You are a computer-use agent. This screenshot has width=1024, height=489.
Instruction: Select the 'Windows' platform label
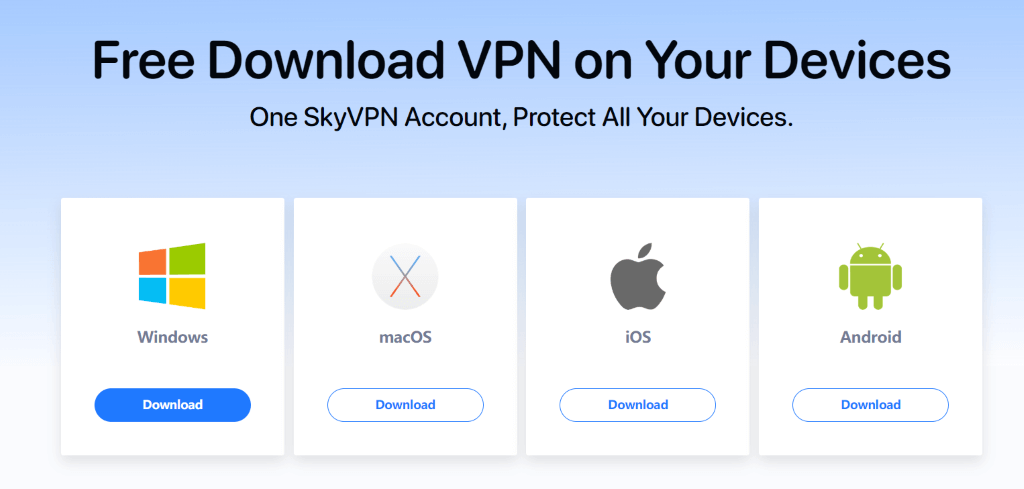coord(172,337)
